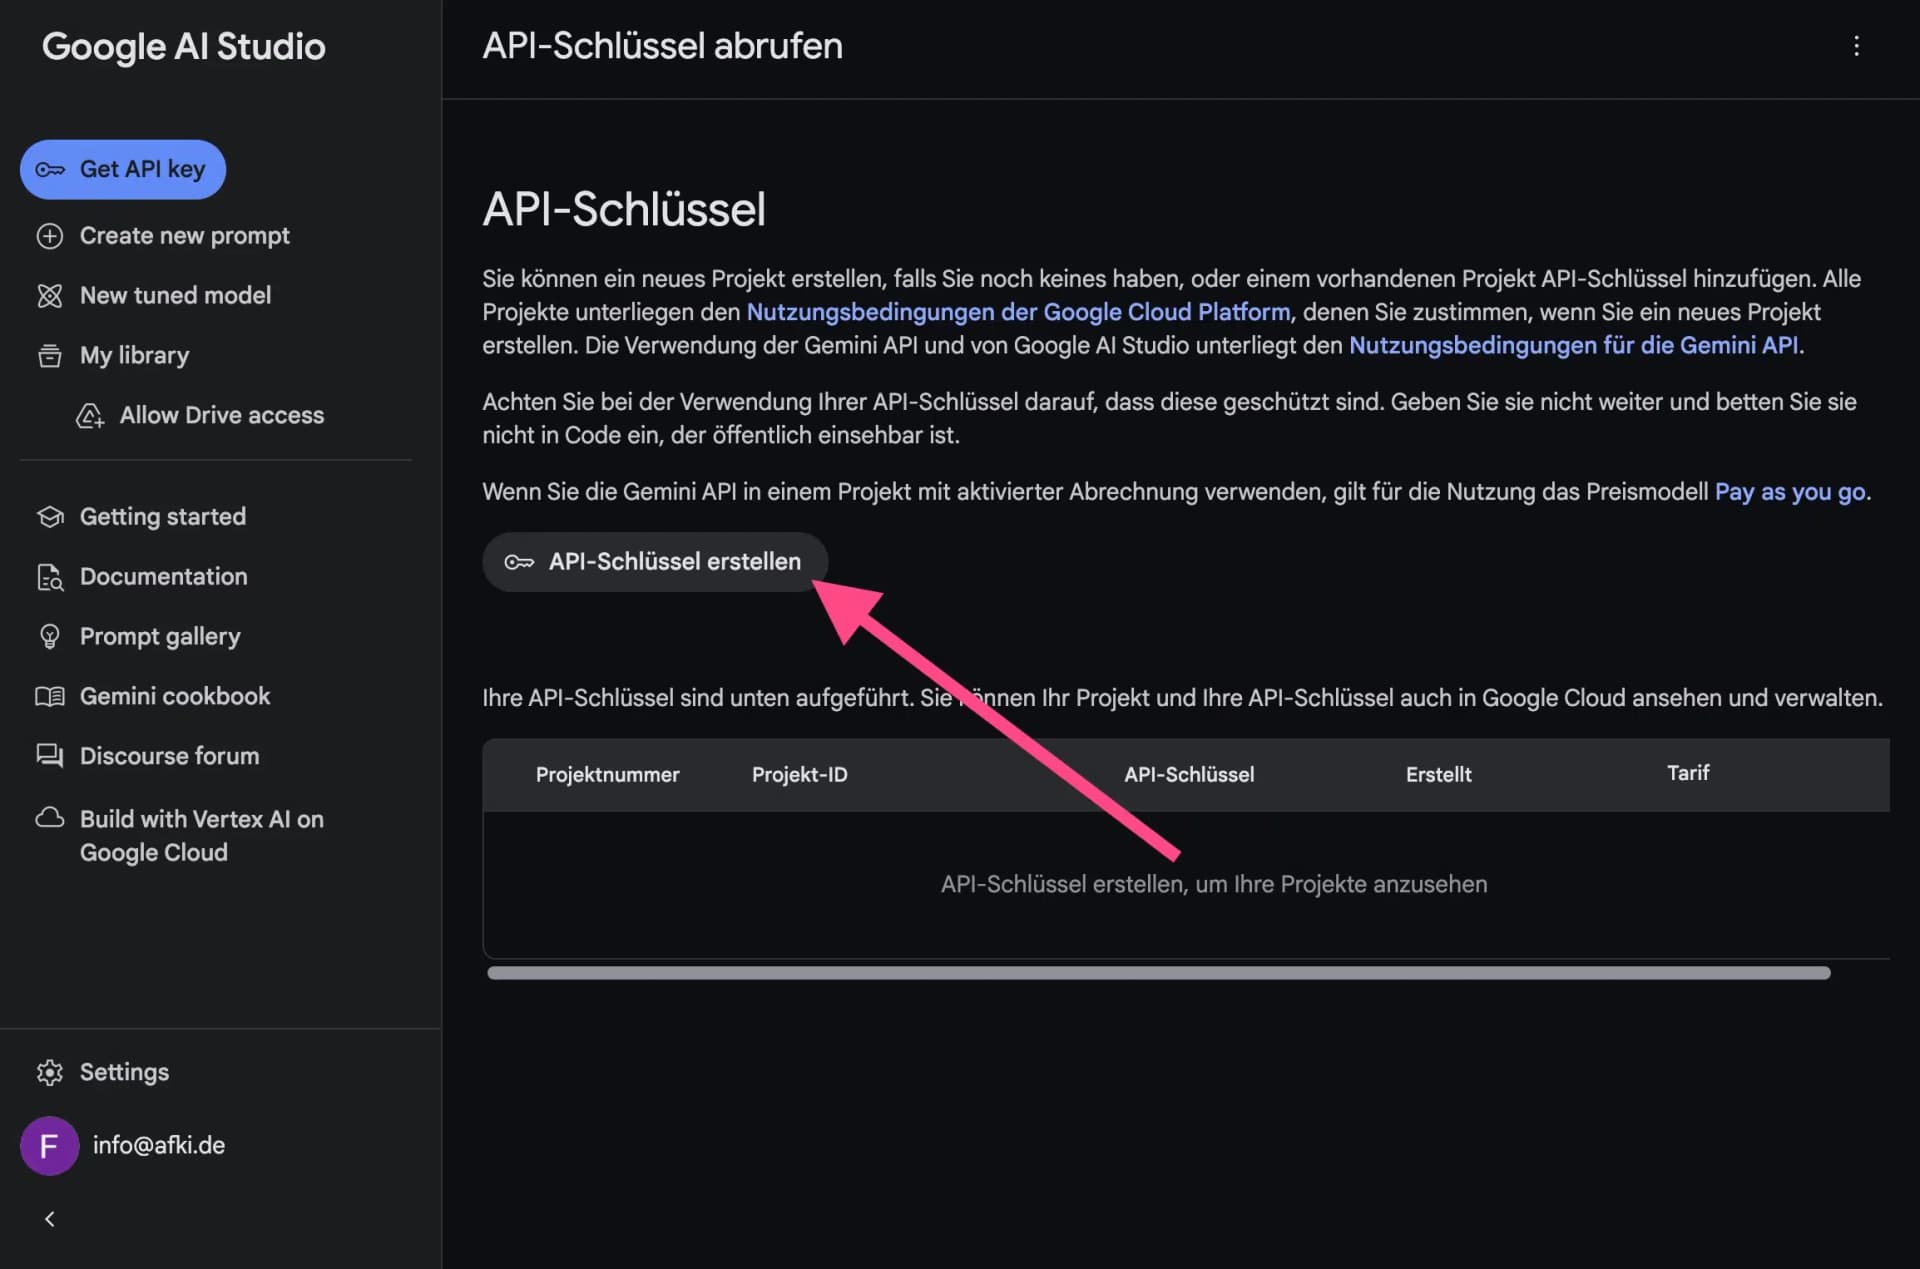Click the Prompt gallery lightbulb icon
This screenshot has height=1269, width=1920.
point(49,636)
